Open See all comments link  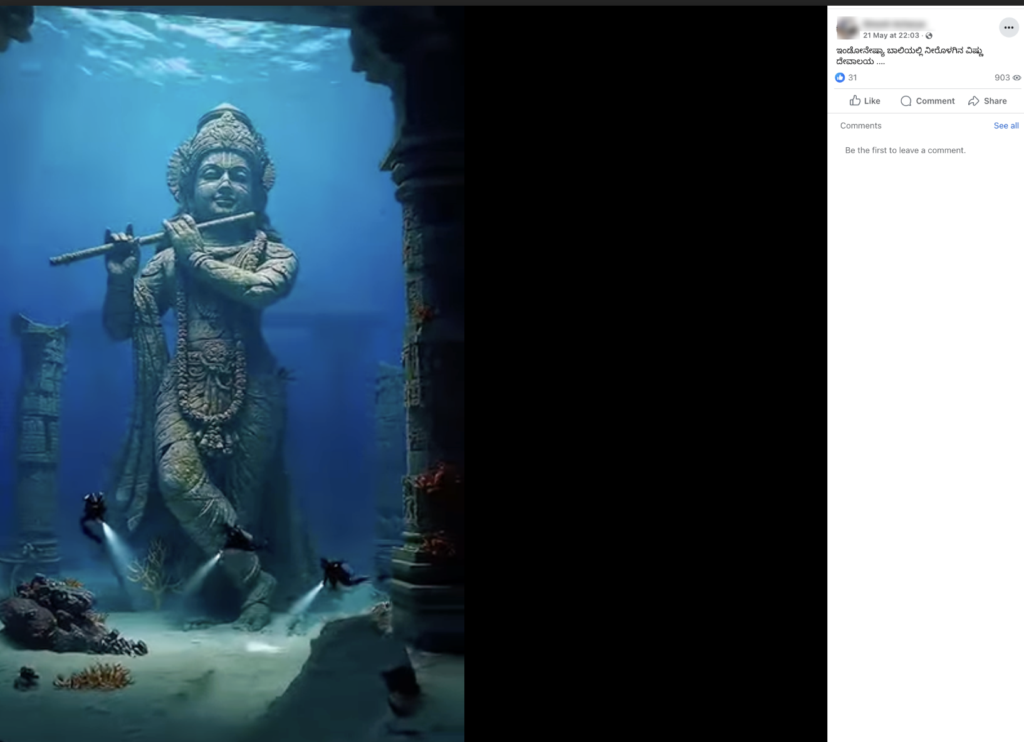click(1006, 125)
